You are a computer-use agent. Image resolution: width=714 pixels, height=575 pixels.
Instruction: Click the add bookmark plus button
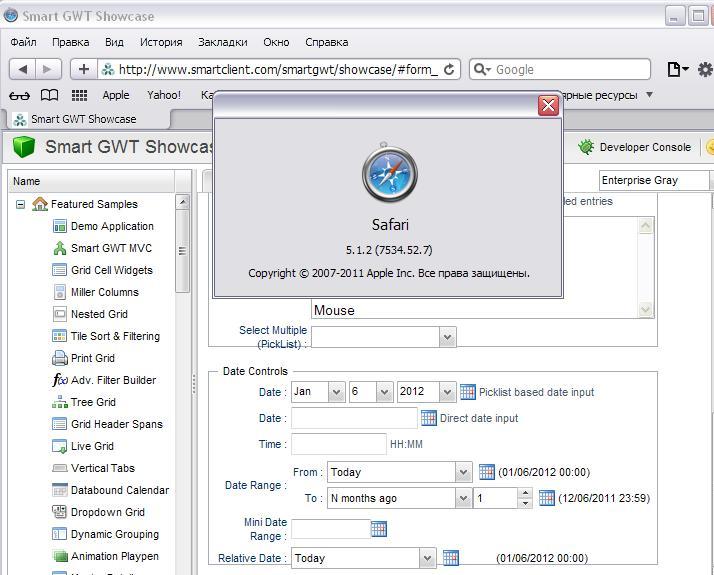pos(83,69)
